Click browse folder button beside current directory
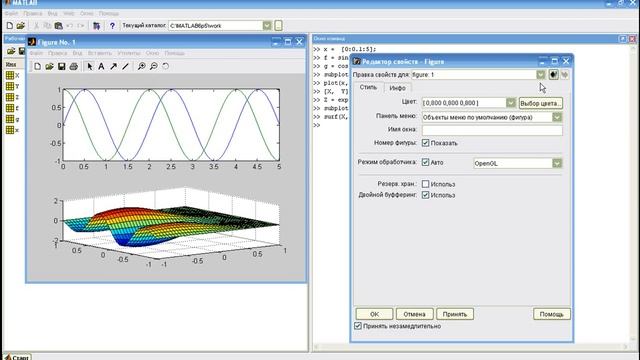 pos(278,26)
